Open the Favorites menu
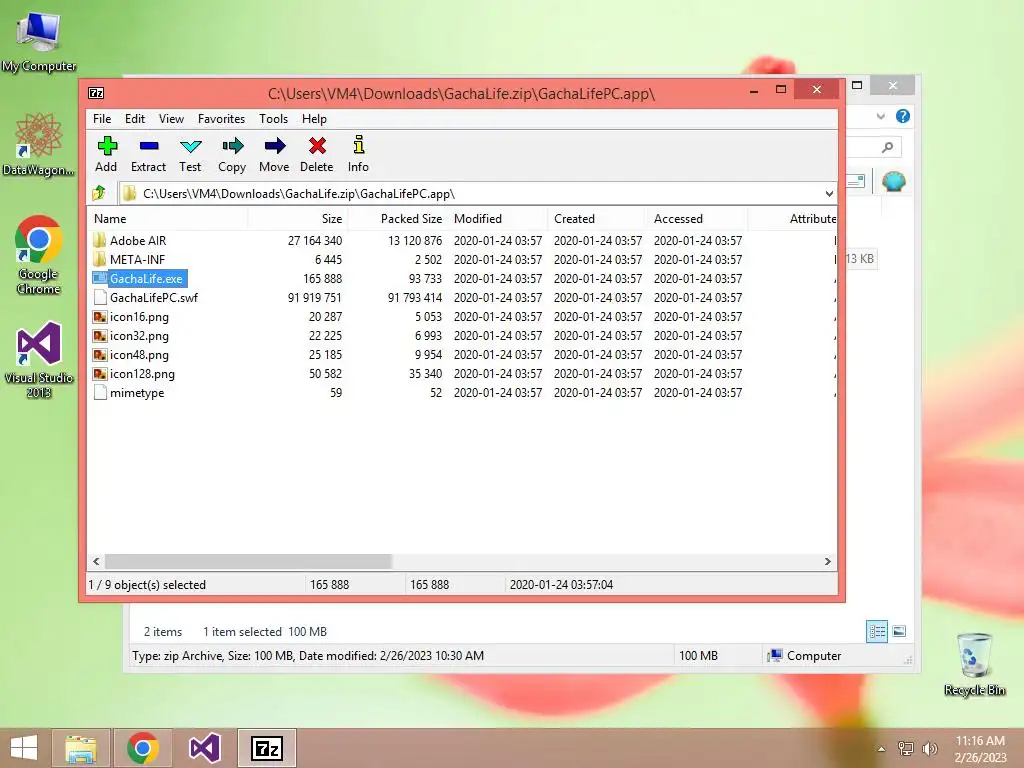This screenshot has width=1024, height=768. point(221,119)
